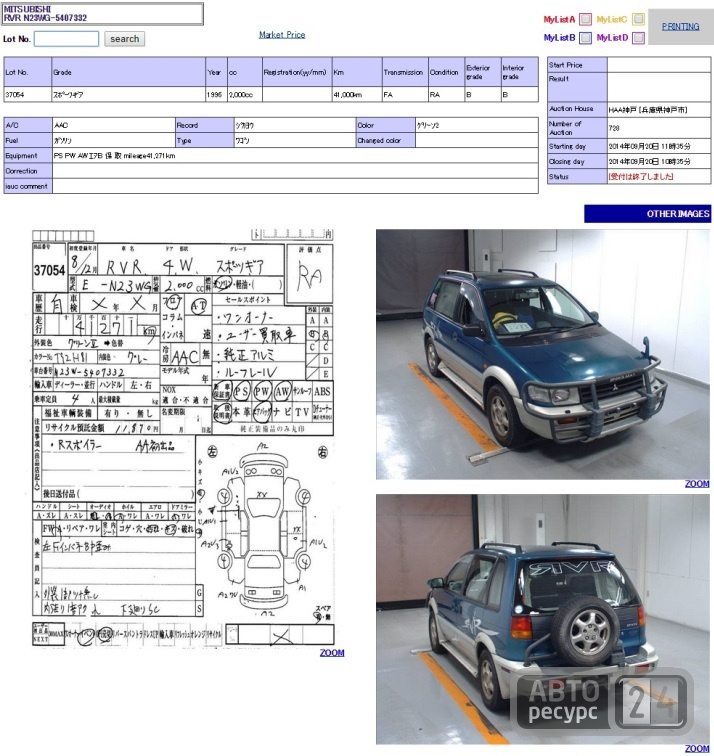Click the Interior grade column header
The image size is (714, 756).
[520, 72]
